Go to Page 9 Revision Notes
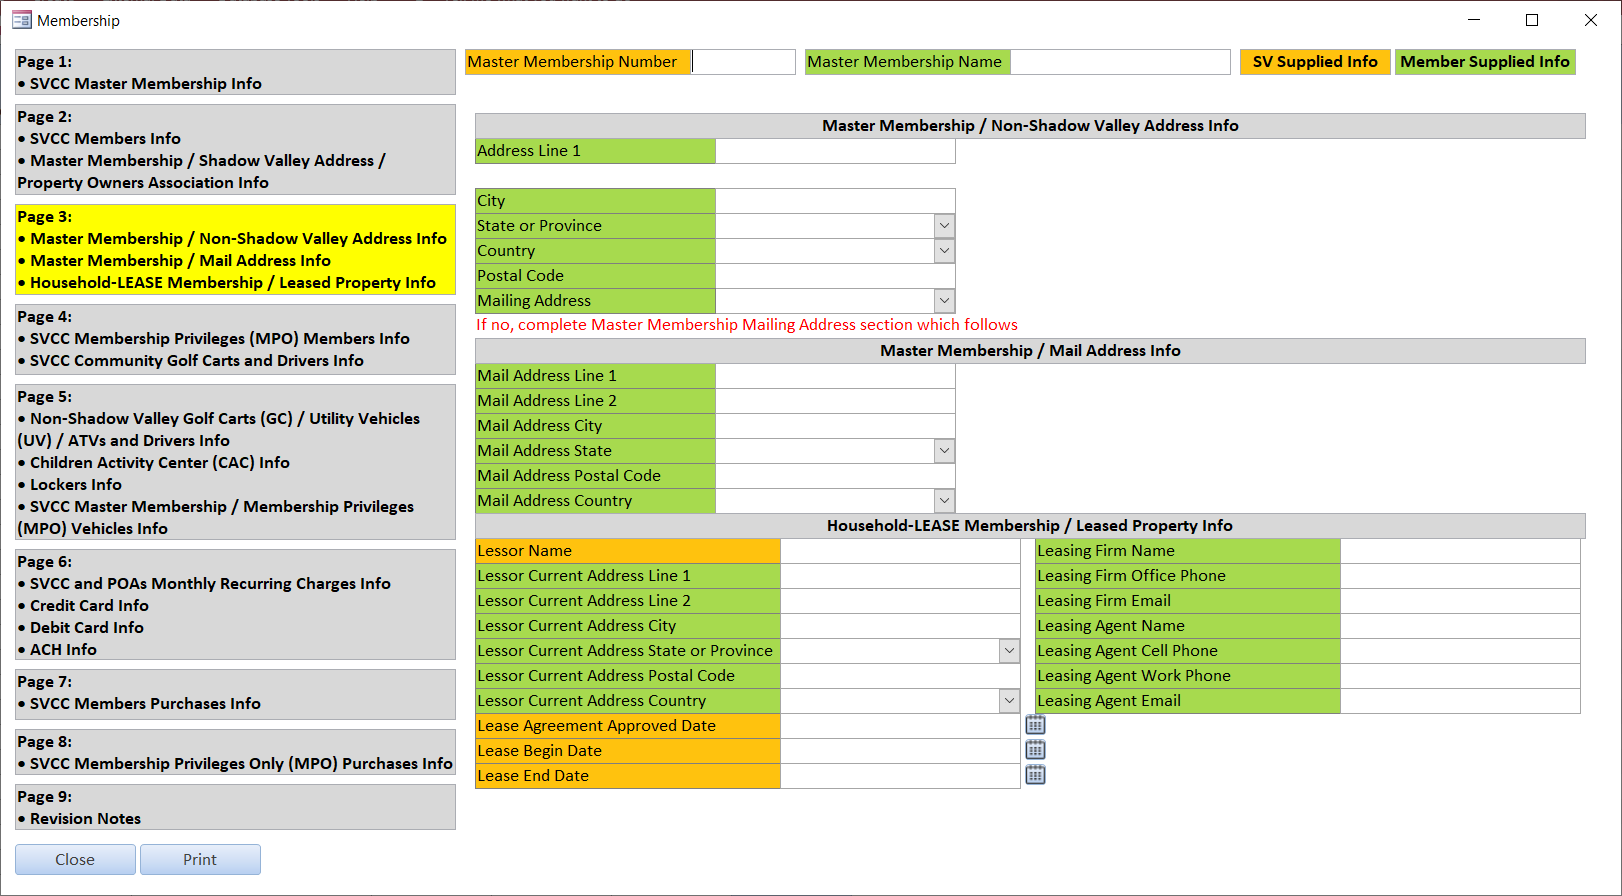Screen dimensions: 1622x896 click(x=235, y=807)
